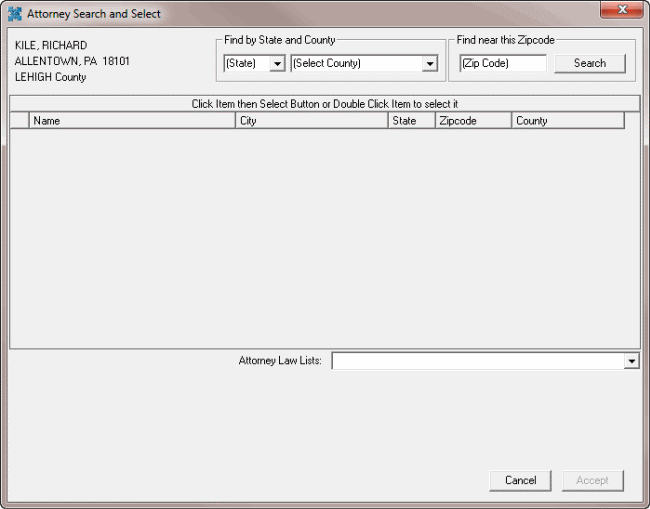Click into the Zip Code field
This screenshot has height=509, width=650.
coord(503,63)
